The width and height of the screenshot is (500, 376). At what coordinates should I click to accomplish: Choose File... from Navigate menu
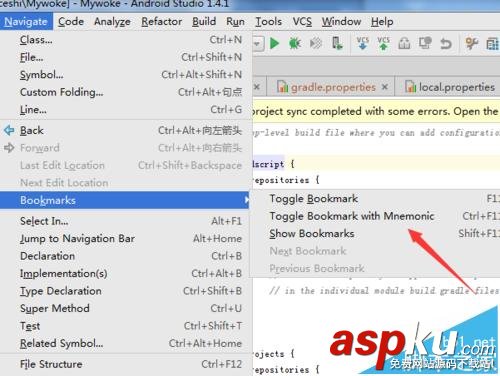[x=125, y=57]
